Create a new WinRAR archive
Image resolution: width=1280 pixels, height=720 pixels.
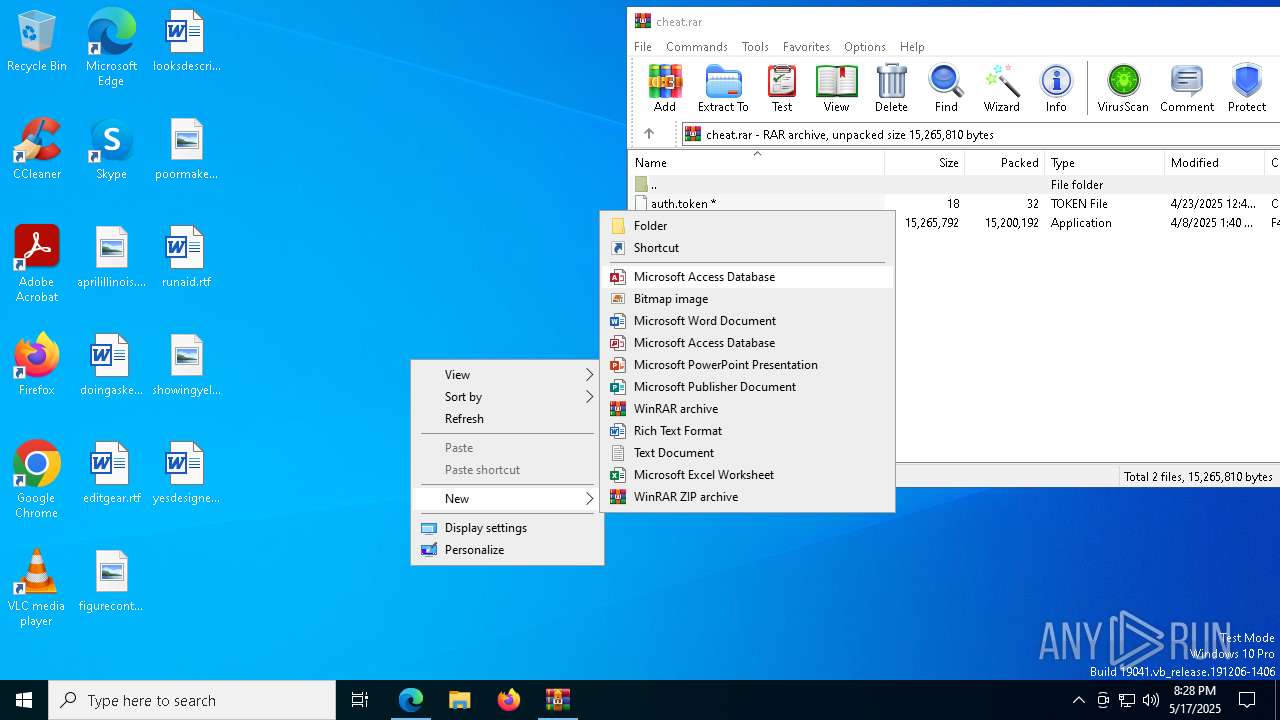pos(747,409)
